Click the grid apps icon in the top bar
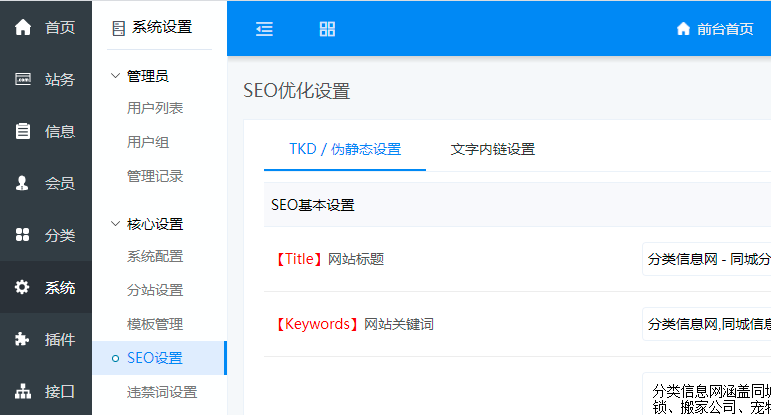This screenshot has width=771, height=415. (x=327, y=29)
